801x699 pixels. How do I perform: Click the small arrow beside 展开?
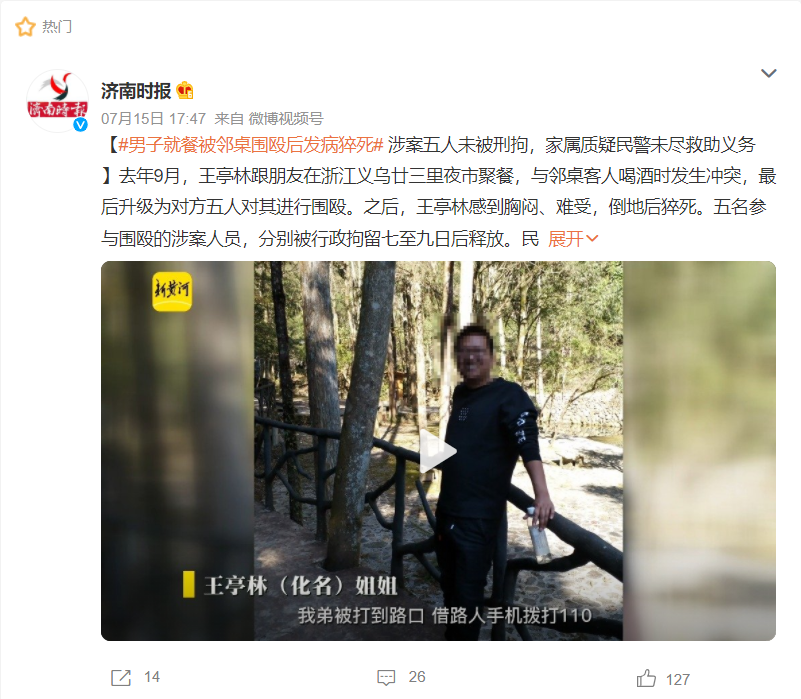click(x=592, y=239)
